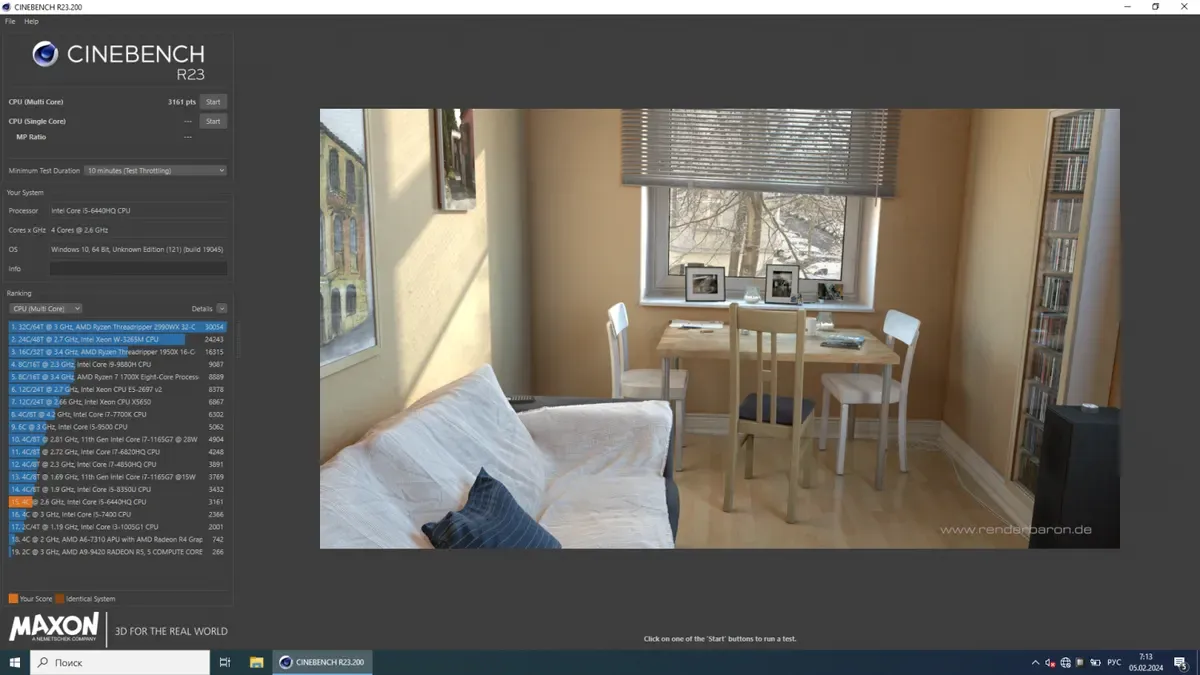Click the Info text field

click(x=138, y=269)
